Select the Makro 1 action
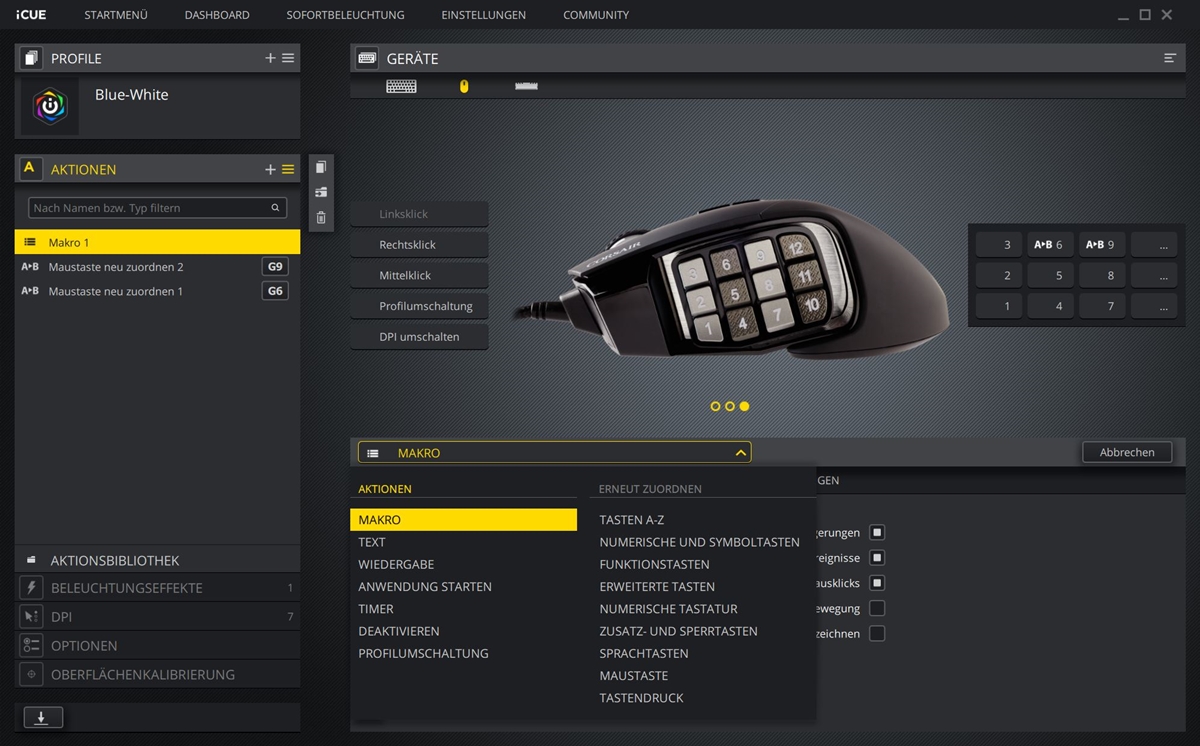This screenshot has width=1200, height=746. [157, 242]
